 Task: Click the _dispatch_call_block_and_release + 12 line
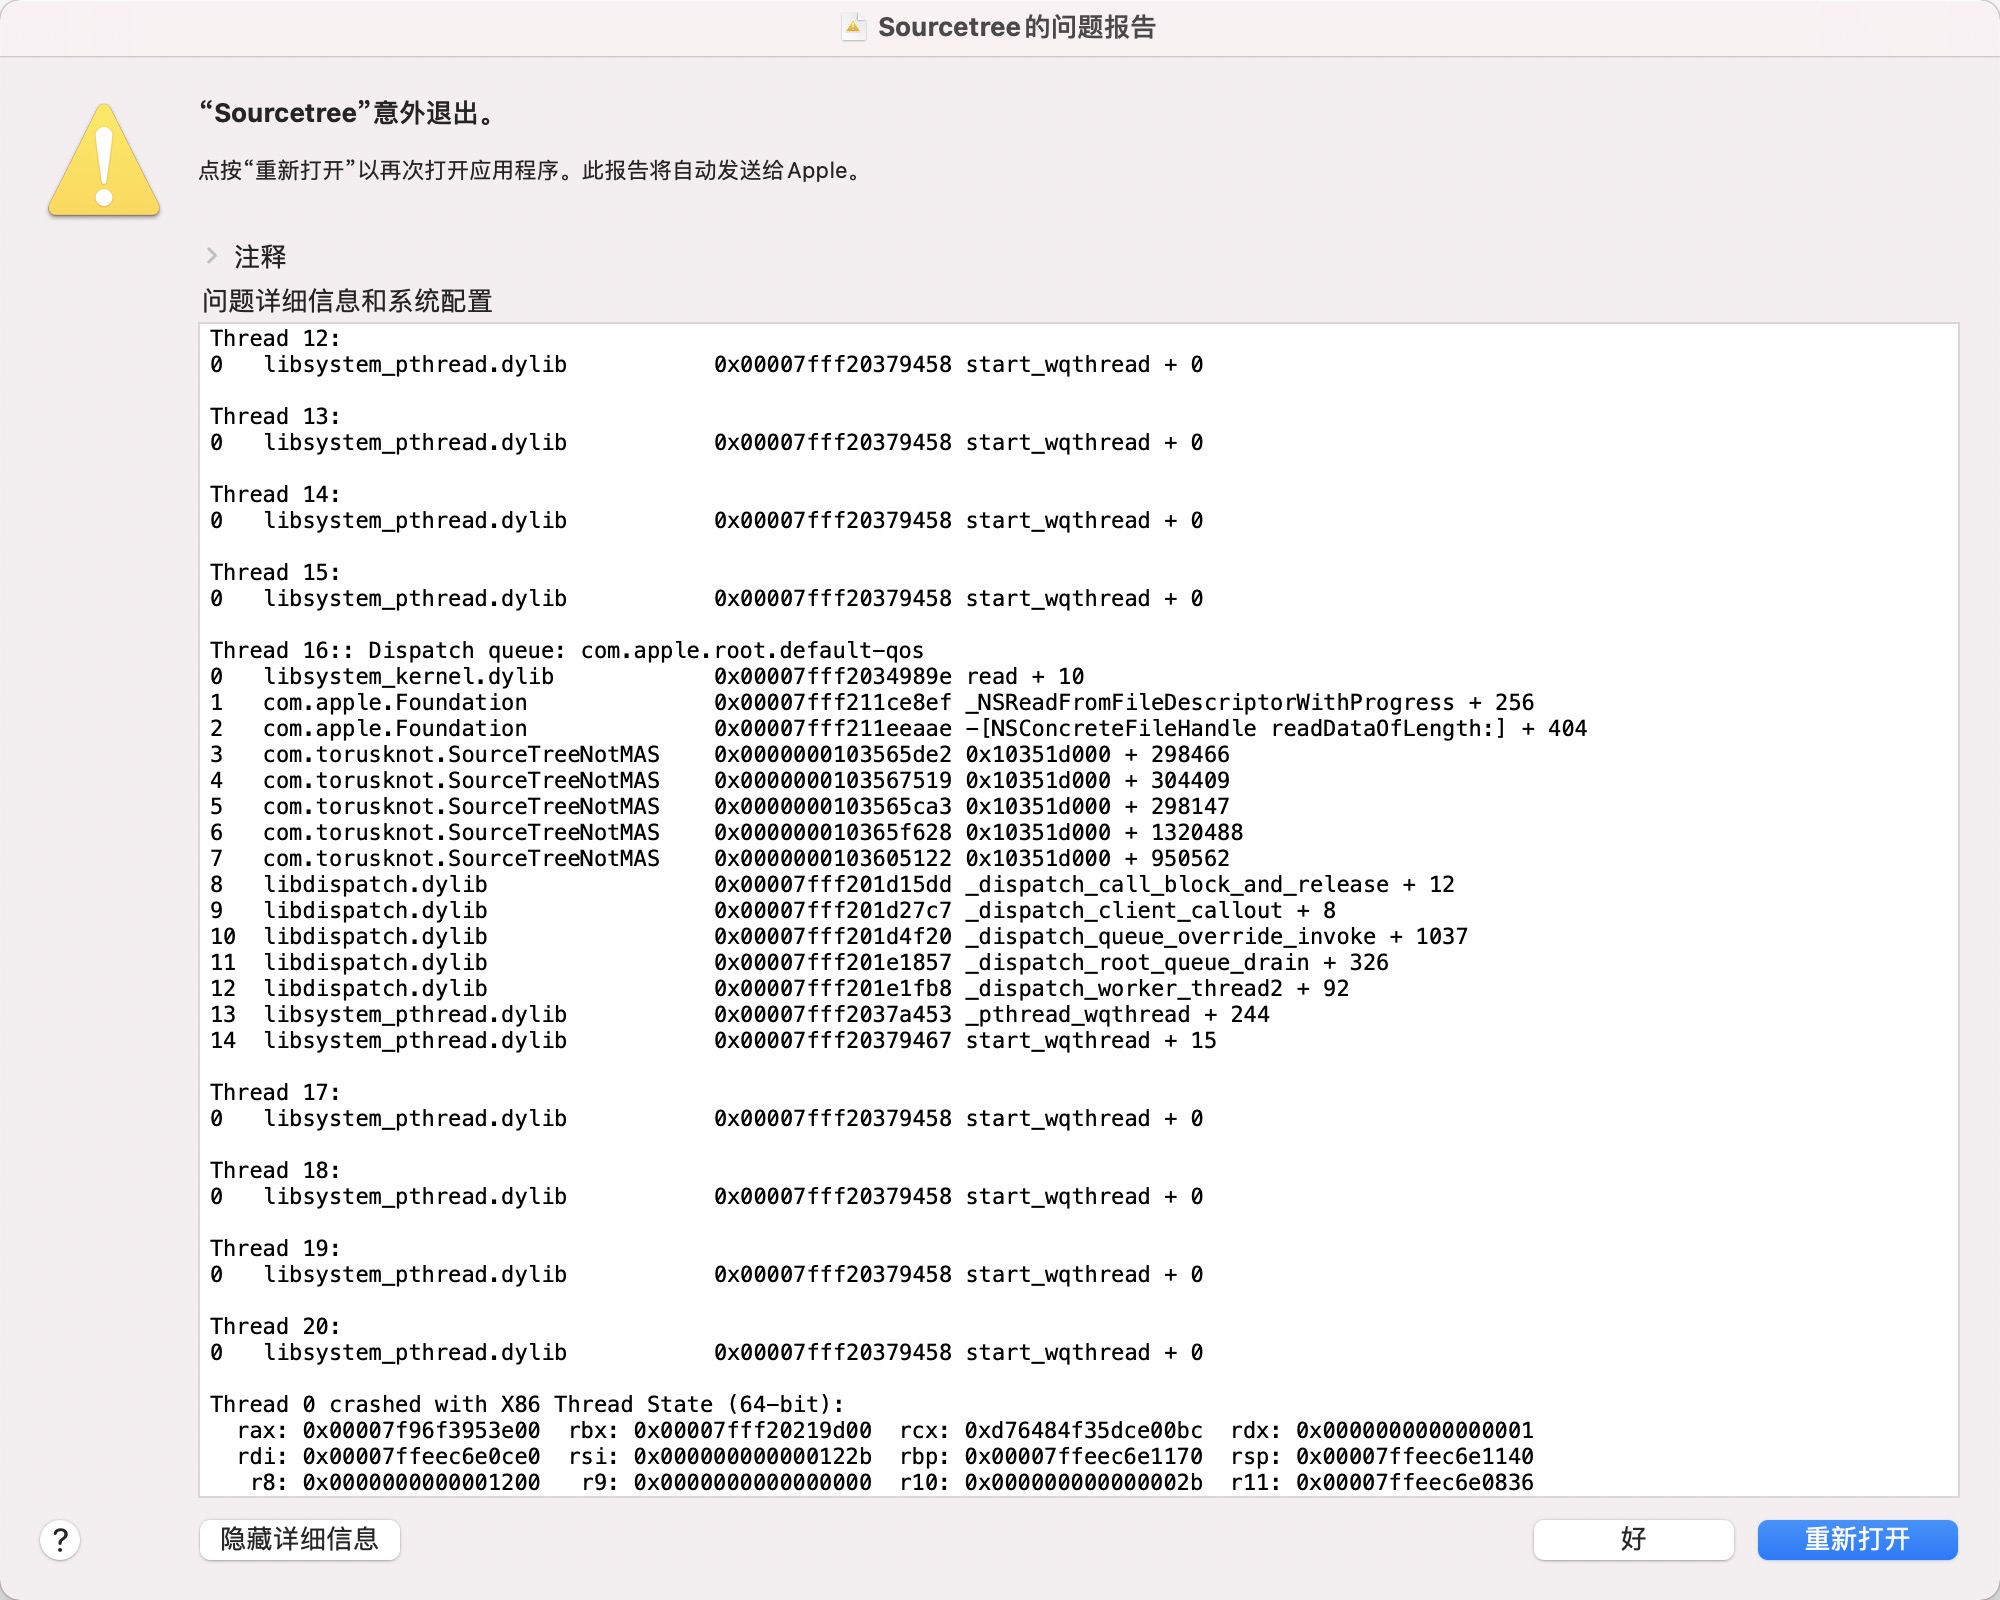click(x=833, y=884)
